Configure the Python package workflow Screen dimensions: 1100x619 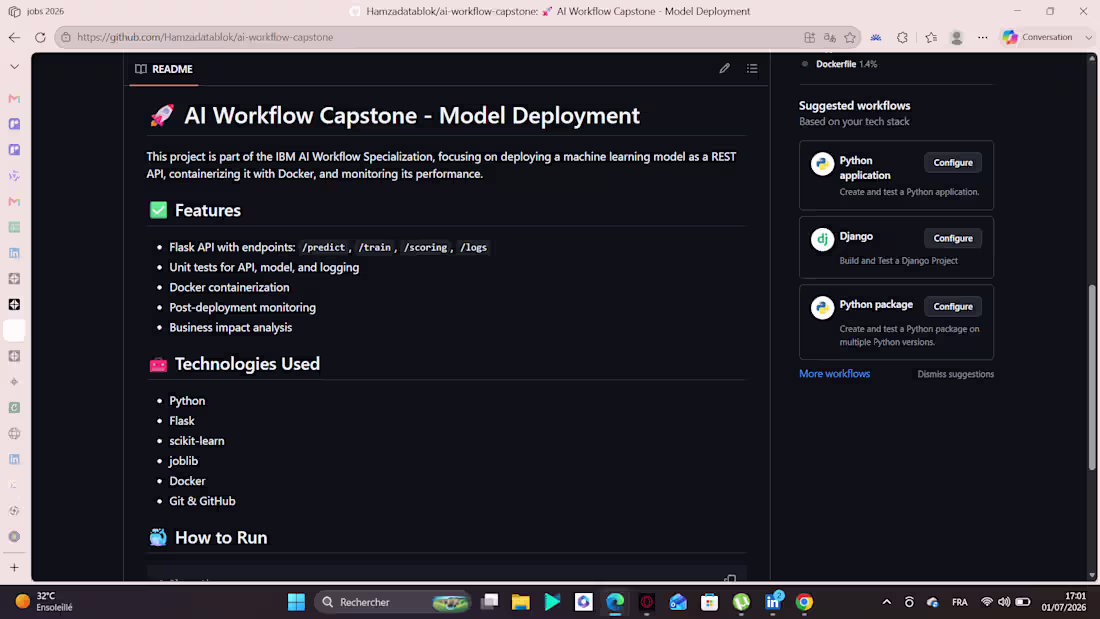(953, 306)
